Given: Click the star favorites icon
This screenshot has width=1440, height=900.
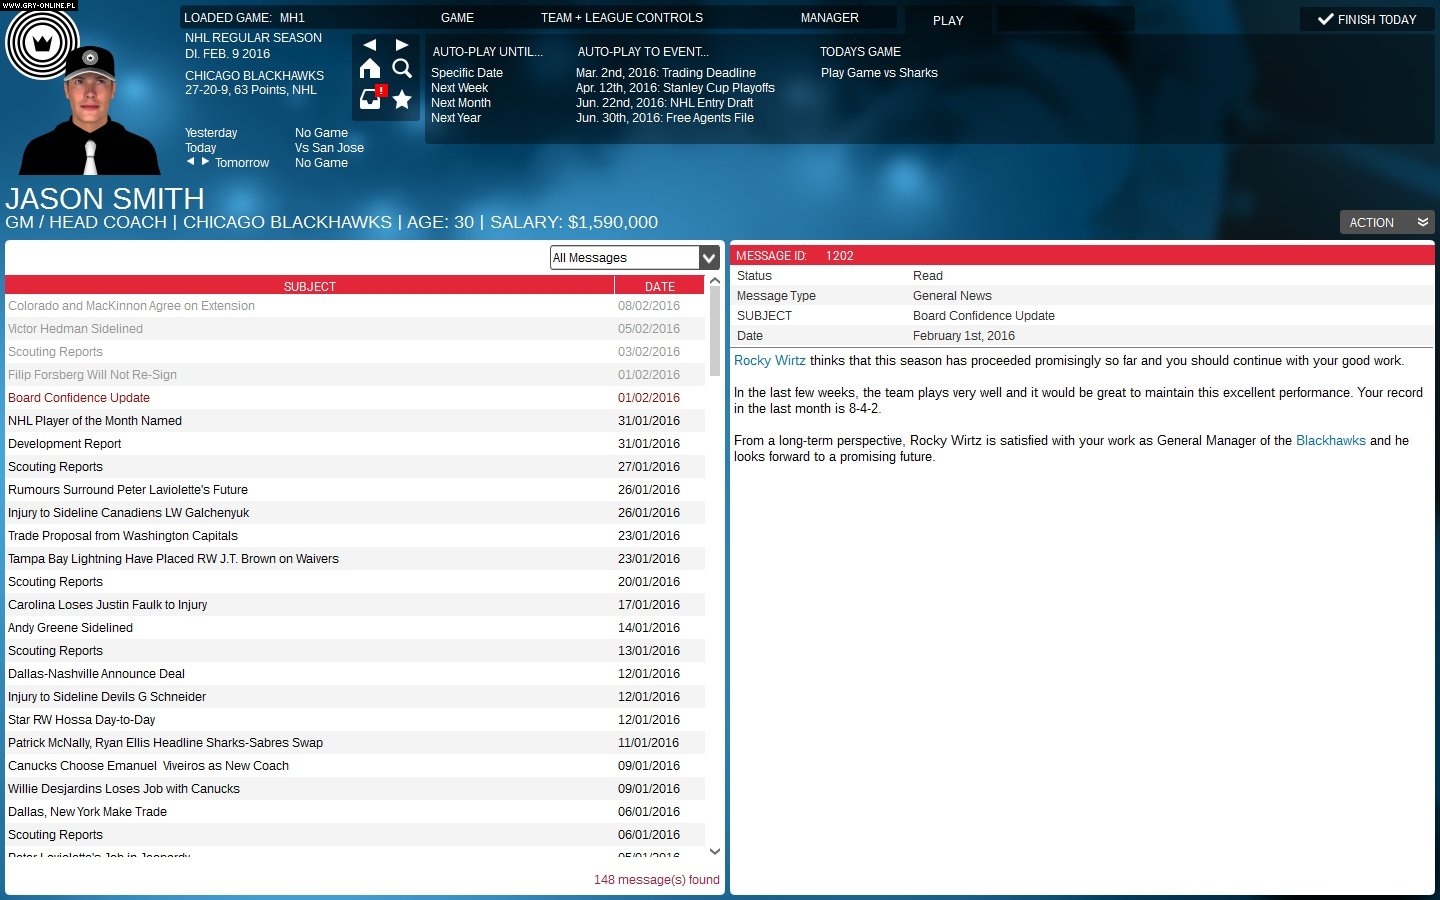Looking at the screenshot, I should pos(402,99).
